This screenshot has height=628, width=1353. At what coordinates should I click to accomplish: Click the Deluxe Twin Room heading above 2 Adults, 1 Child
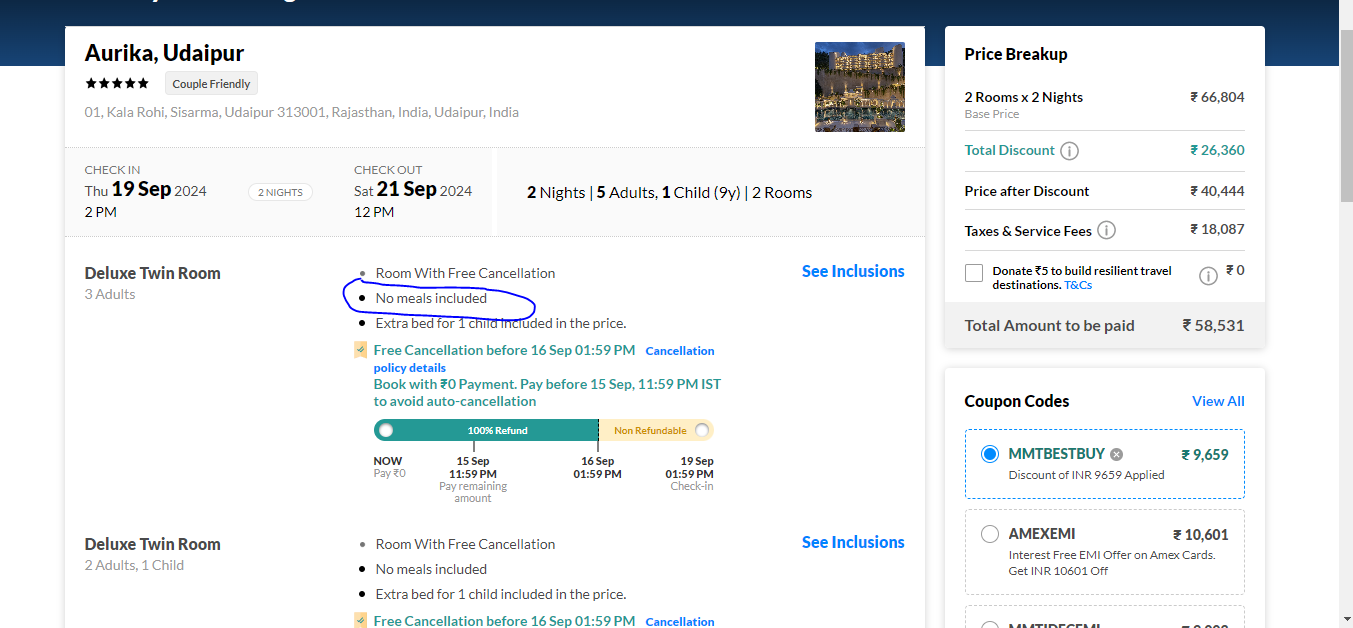(x=153, y=544)
